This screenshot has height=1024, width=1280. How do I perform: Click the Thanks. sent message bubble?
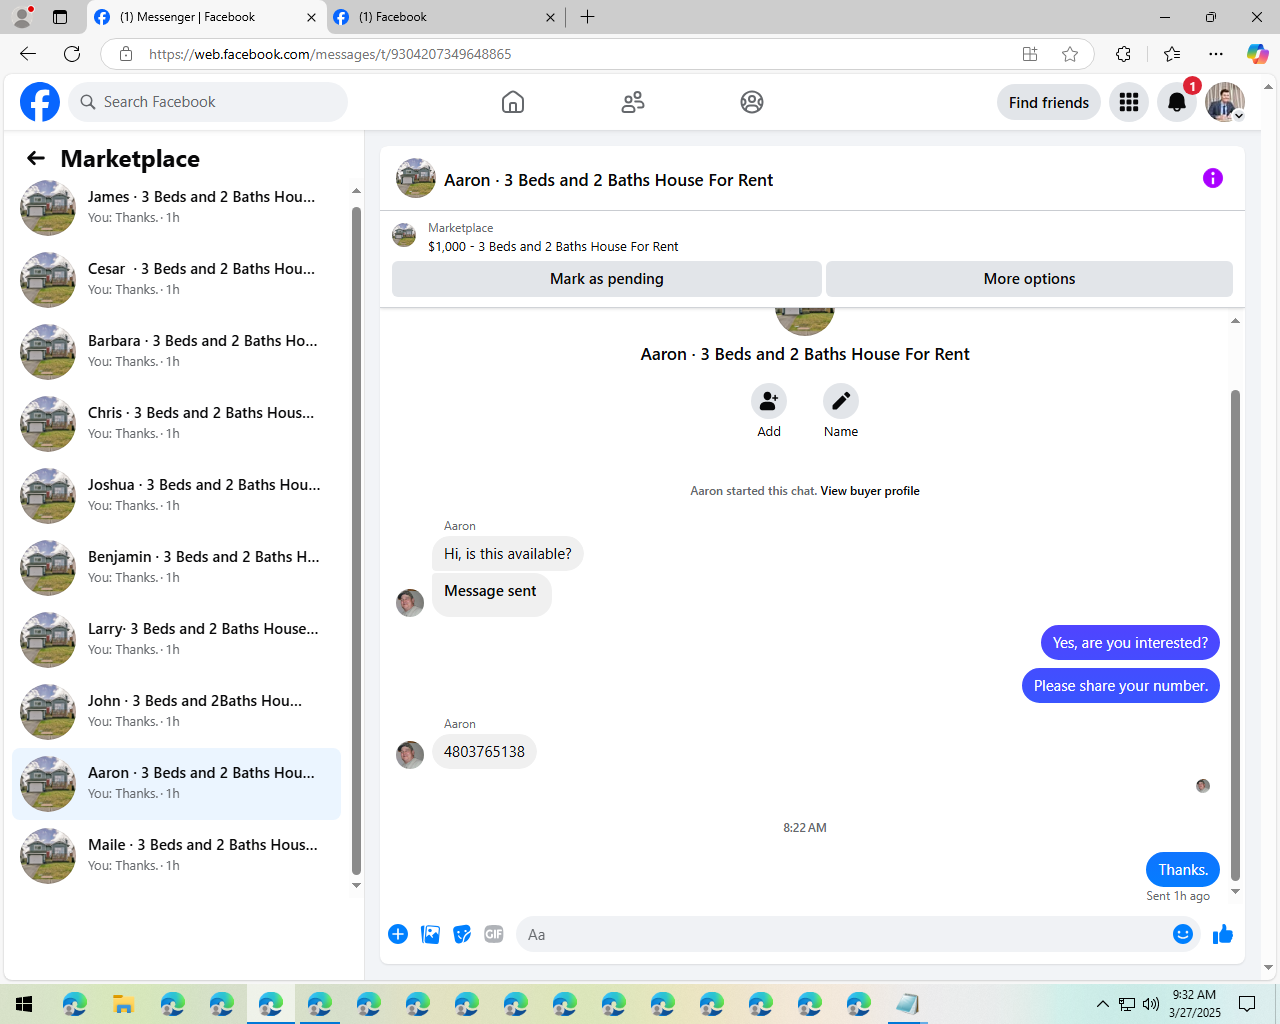[1183, 870]
